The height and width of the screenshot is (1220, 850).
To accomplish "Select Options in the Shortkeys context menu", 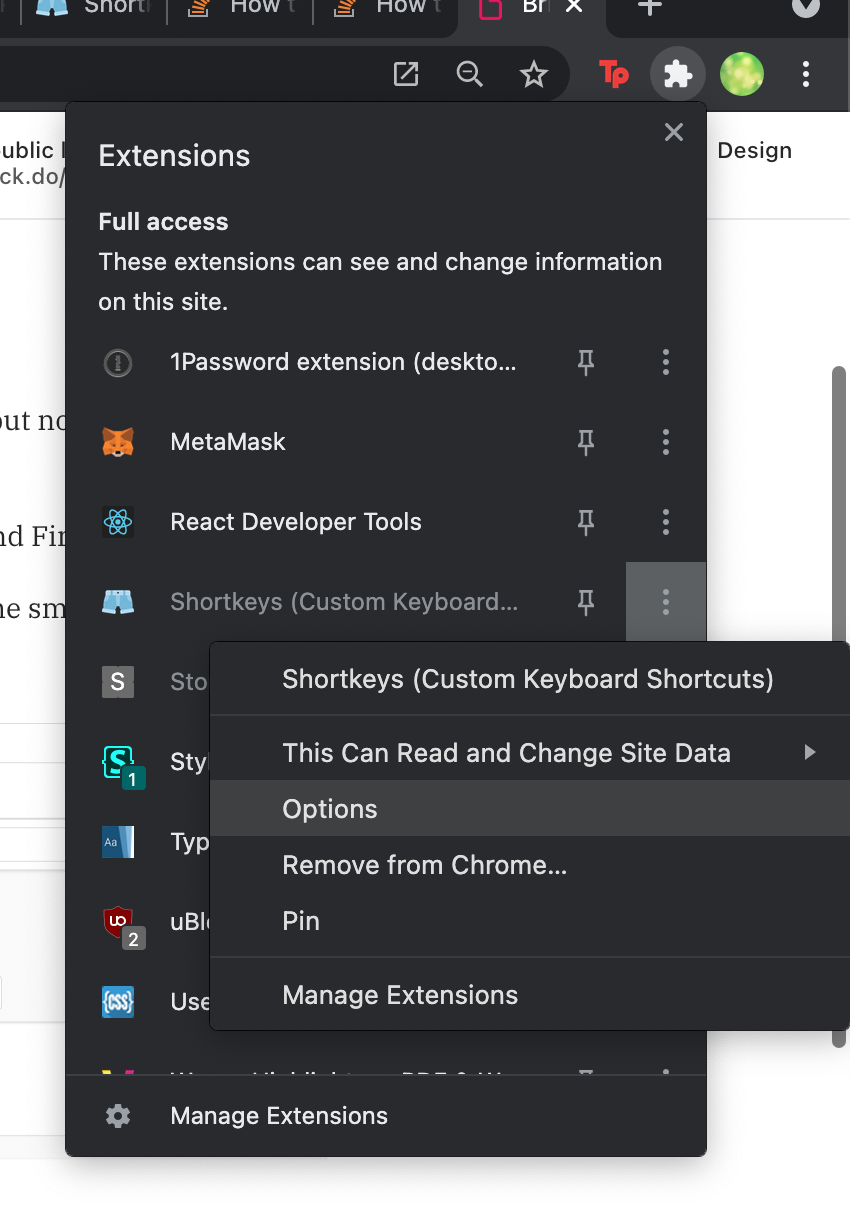I will (529, 809).
